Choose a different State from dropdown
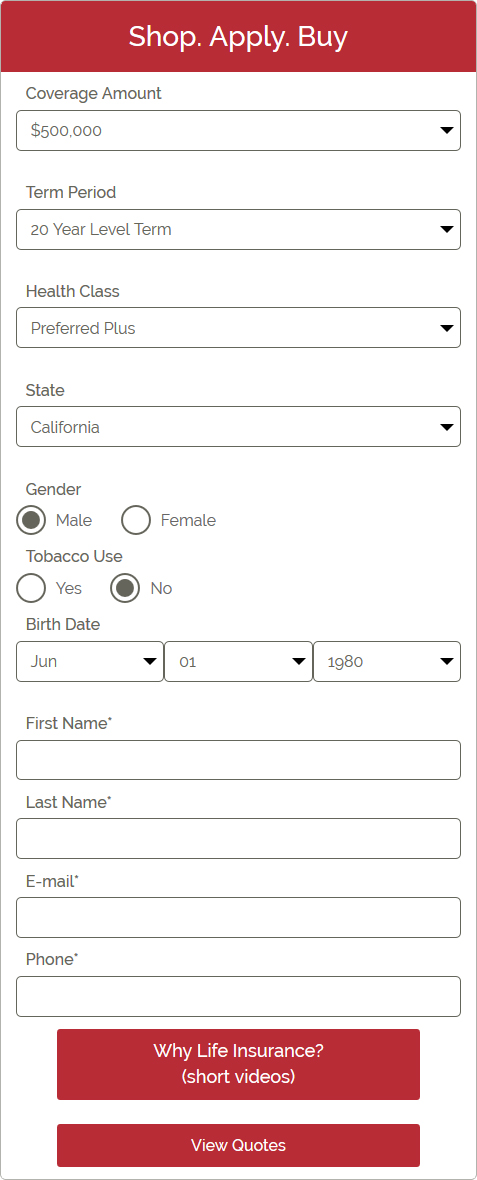The height and width of the screenshot is (1180, 477). point(238,427)
